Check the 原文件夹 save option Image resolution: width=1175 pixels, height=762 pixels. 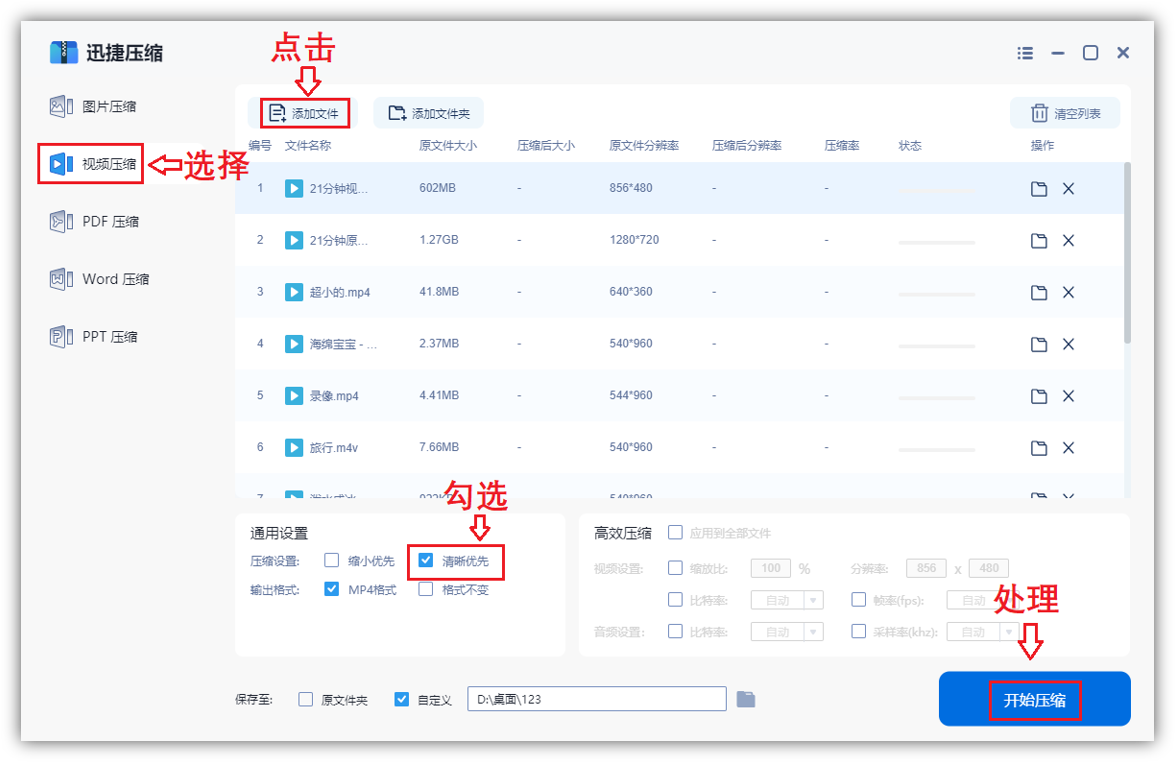pos(306,699)
